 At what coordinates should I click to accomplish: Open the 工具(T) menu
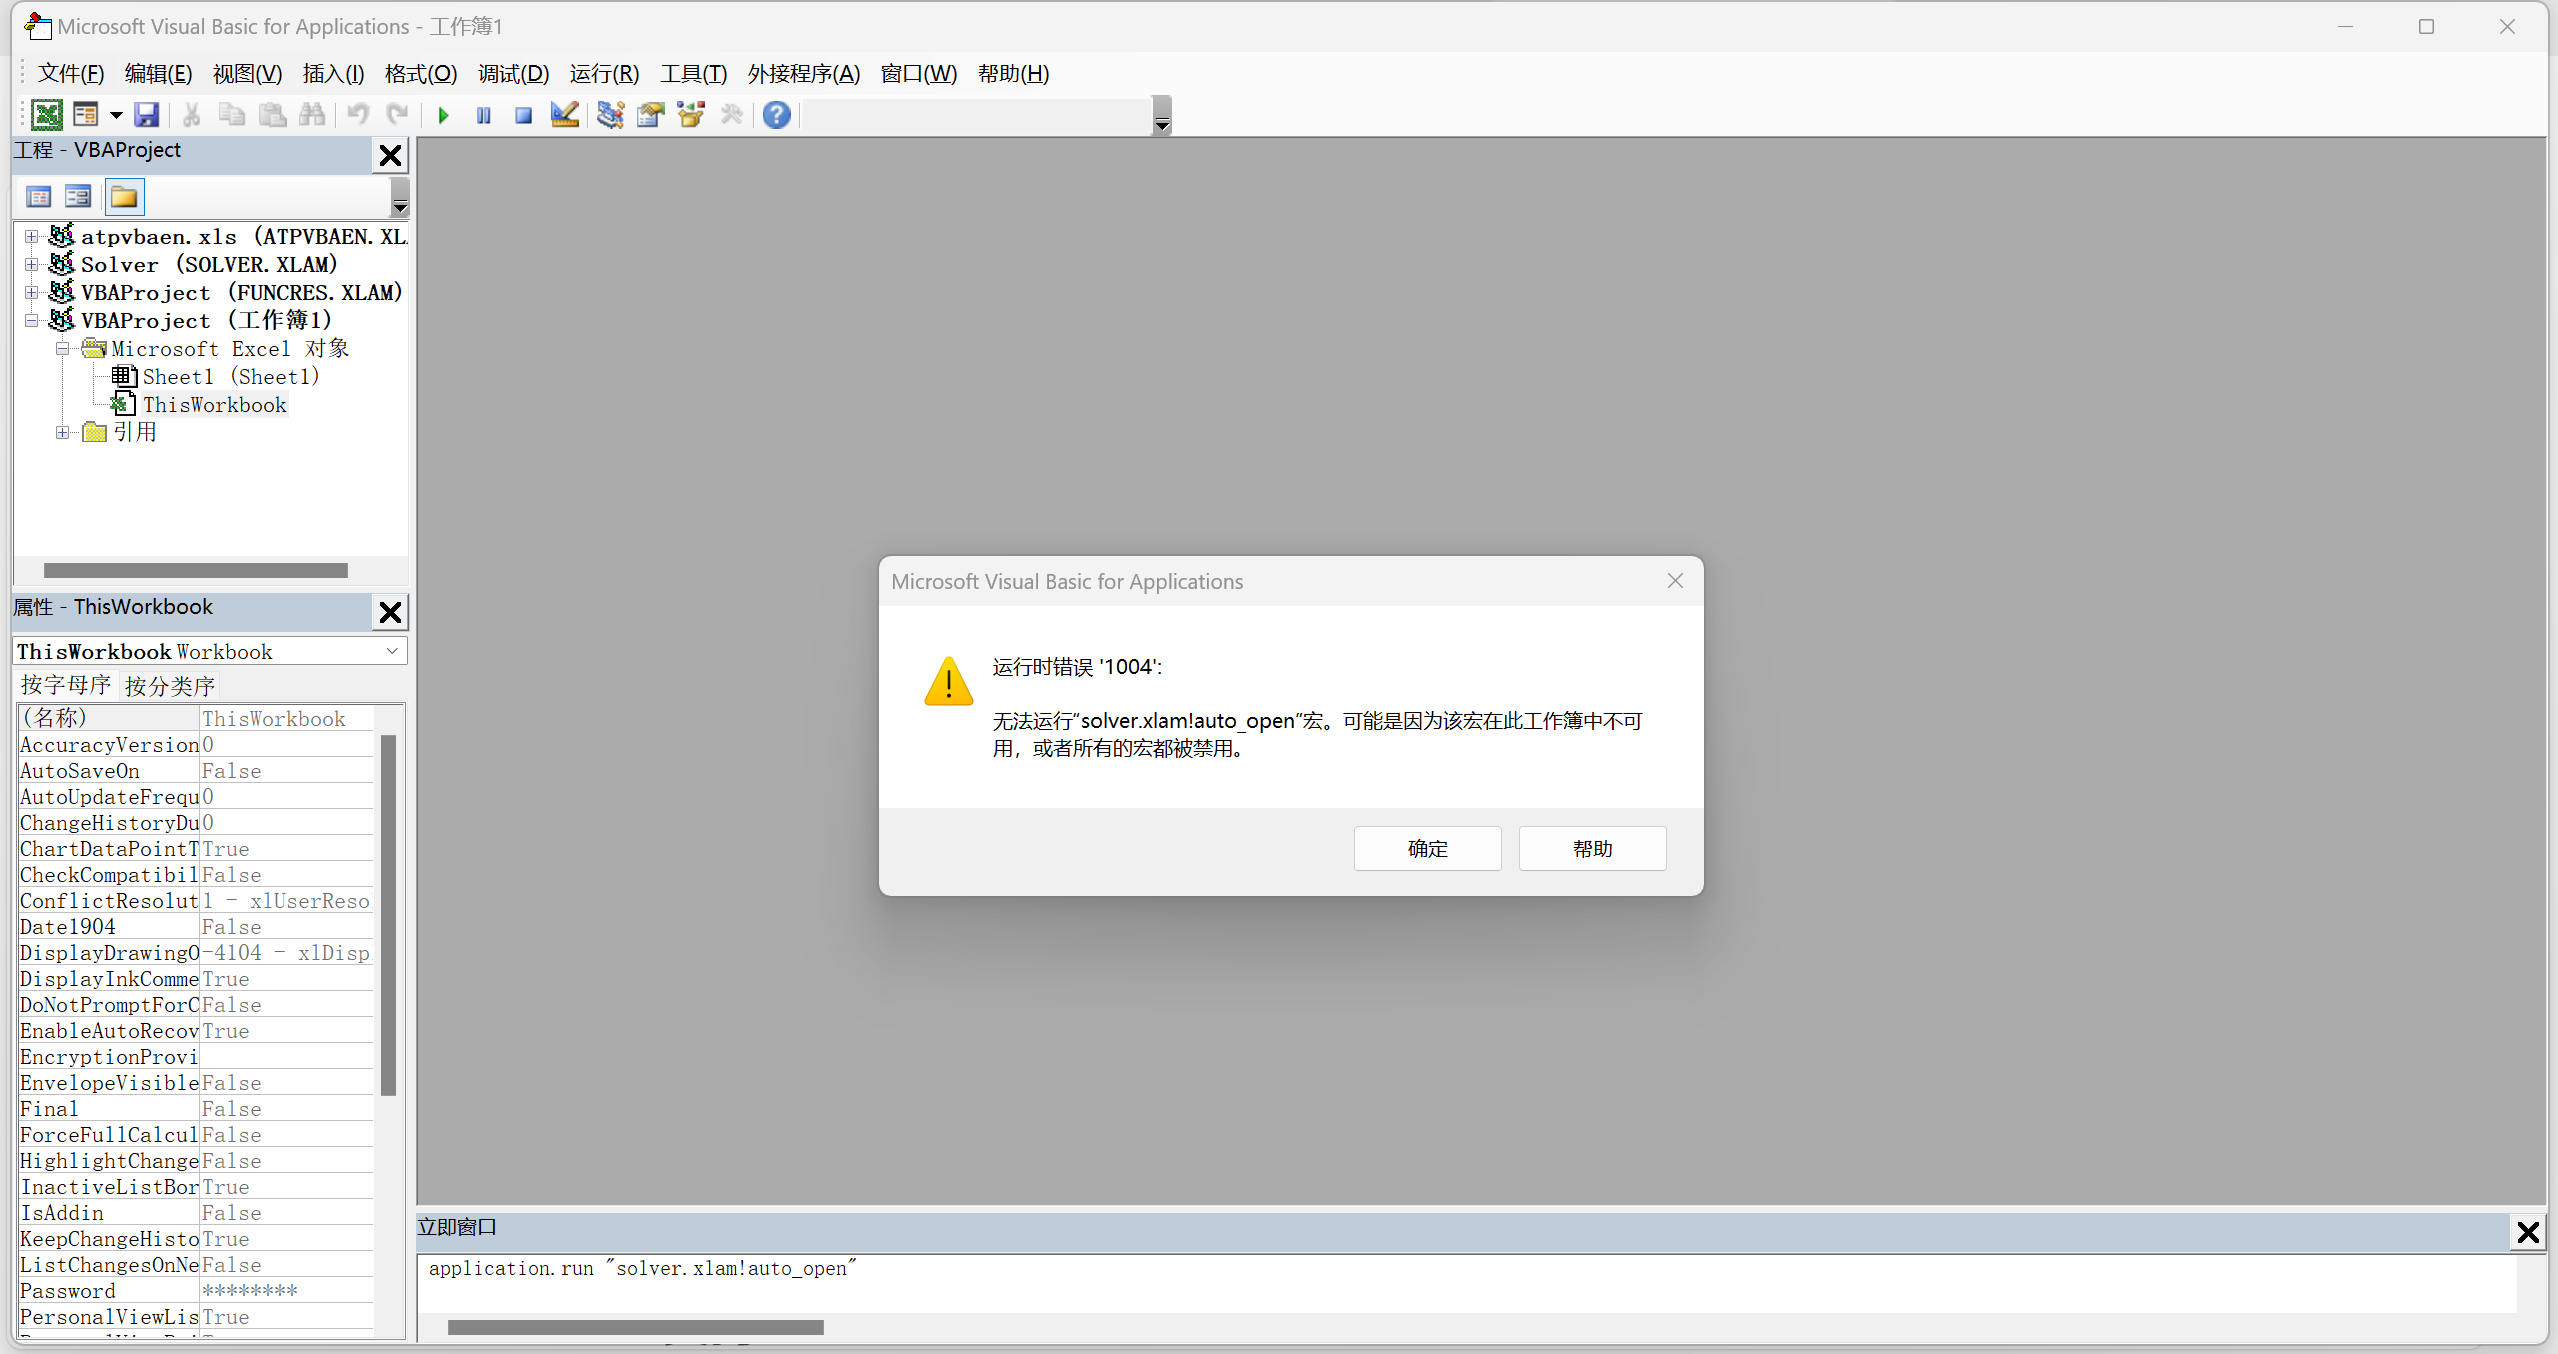(693, 74)
